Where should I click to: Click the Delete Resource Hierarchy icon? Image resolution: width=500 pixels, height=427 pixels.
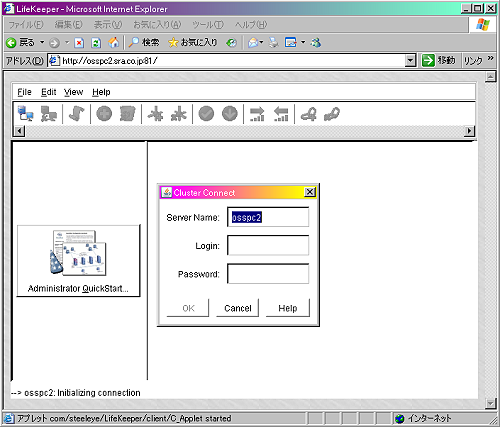pos(127,114)
